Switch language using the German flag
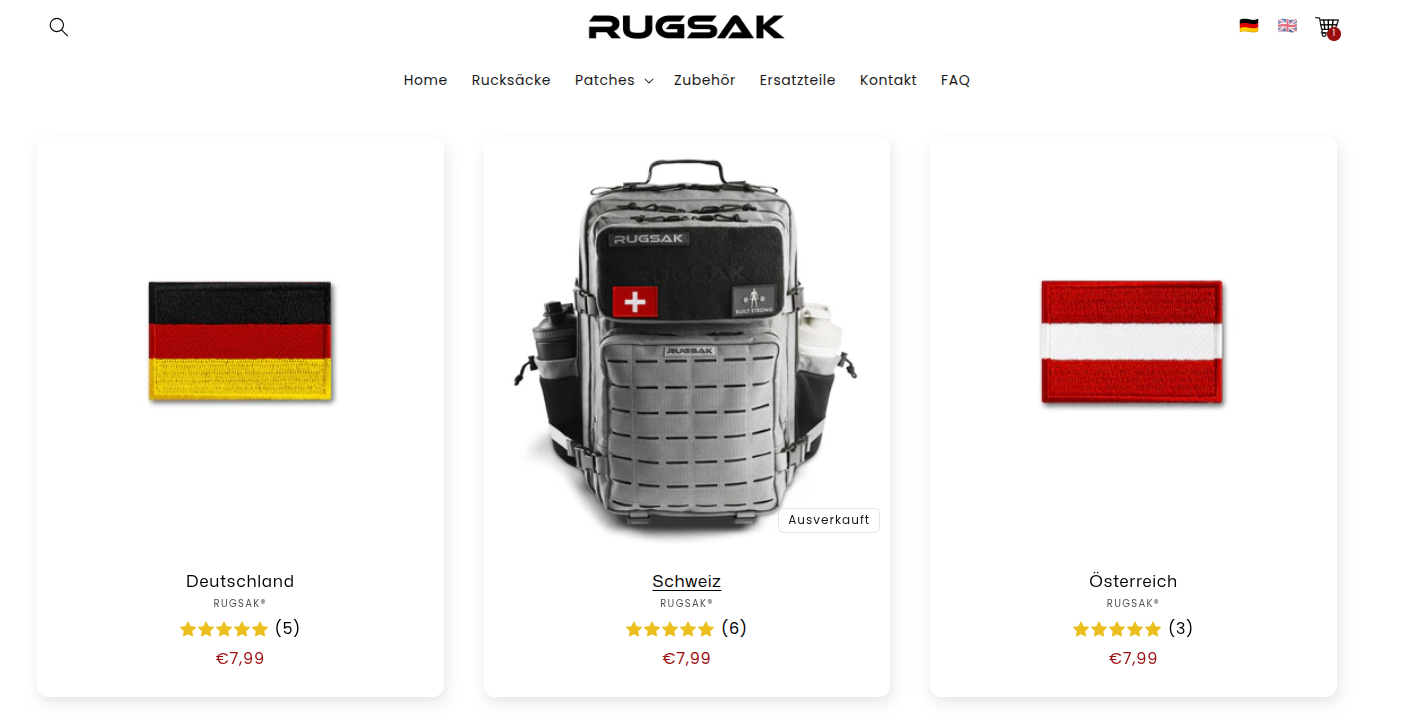Image resolution: width=1414 pixels, height=714 pixels. pyautogui.click(x=1249, y=26)
